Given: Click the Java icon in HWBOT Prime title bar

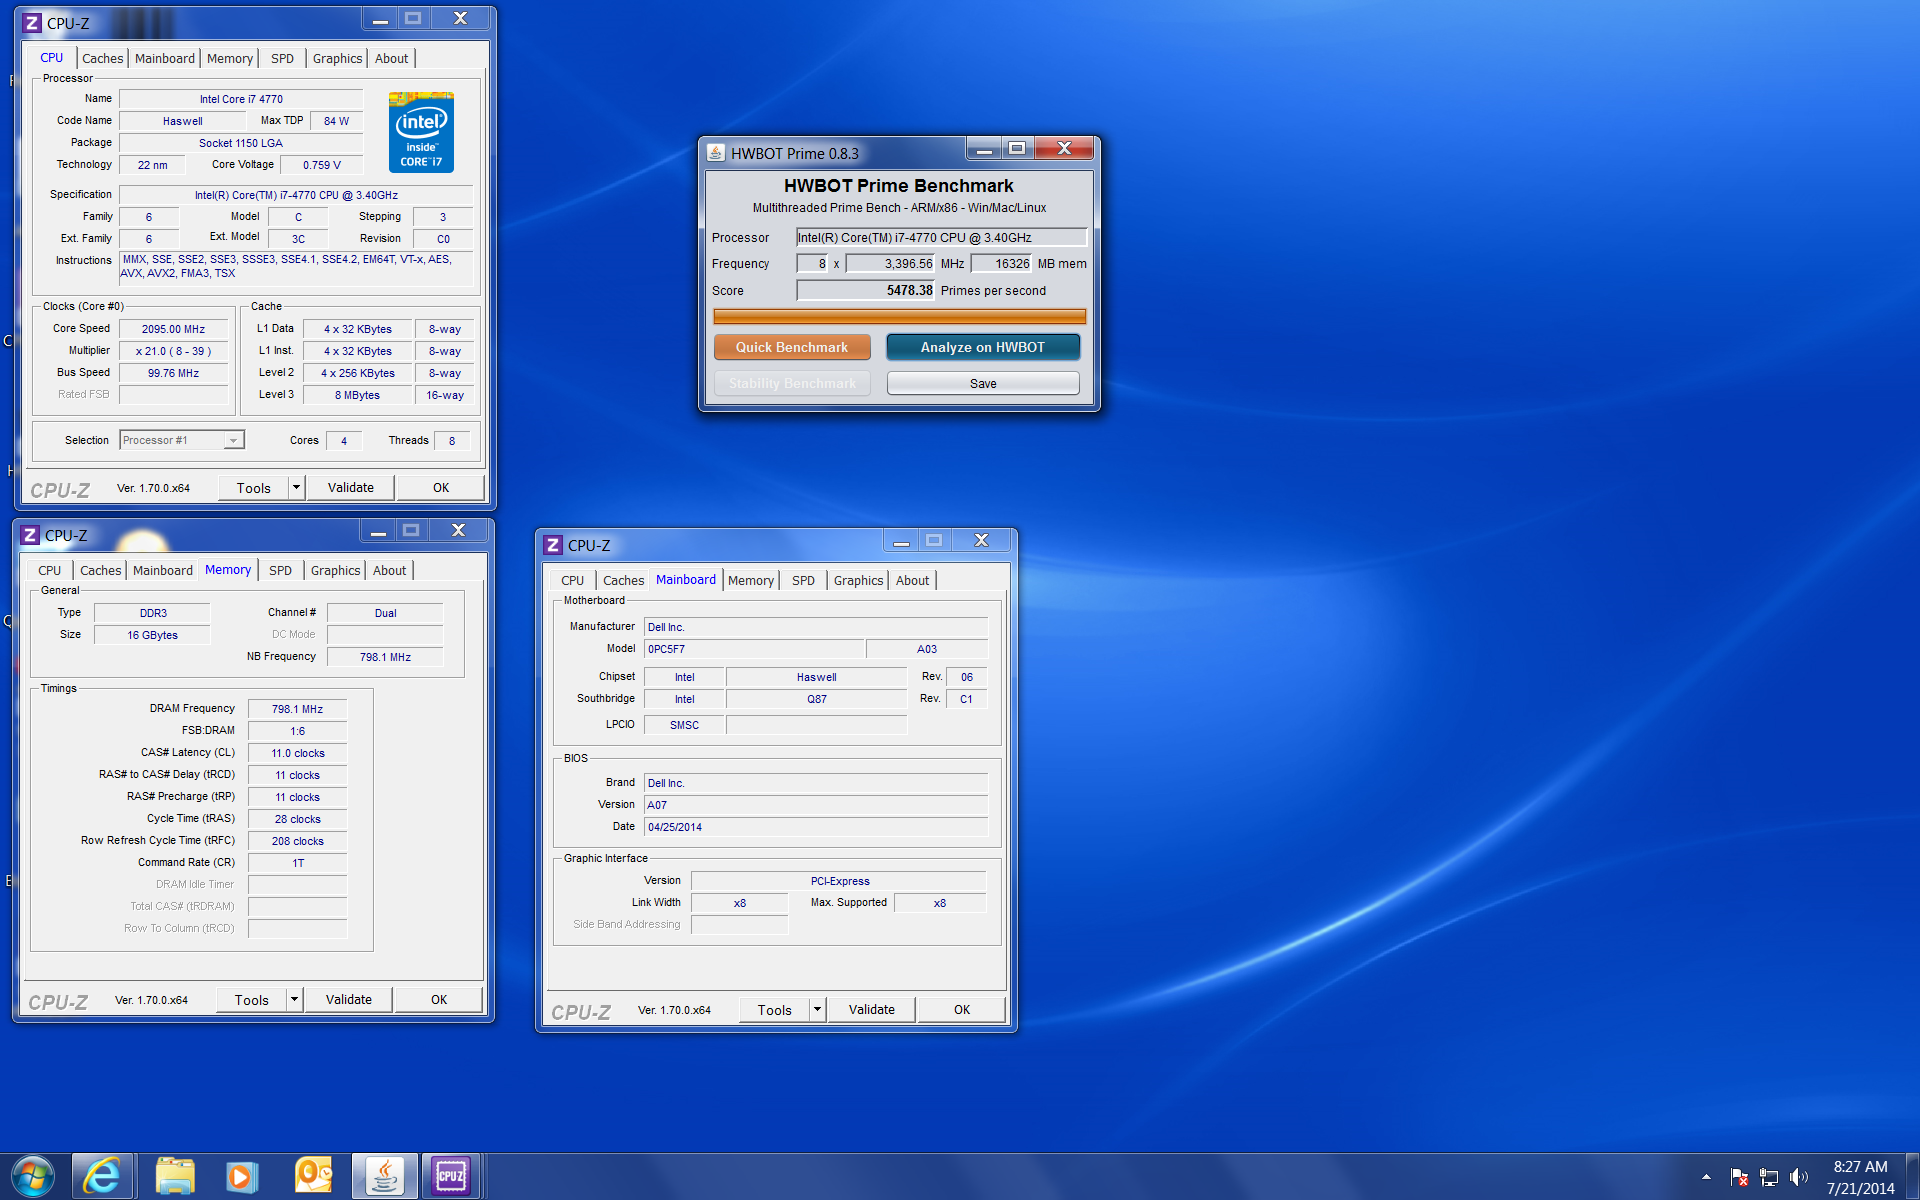Looking at the screenshot, I should 716,153.
